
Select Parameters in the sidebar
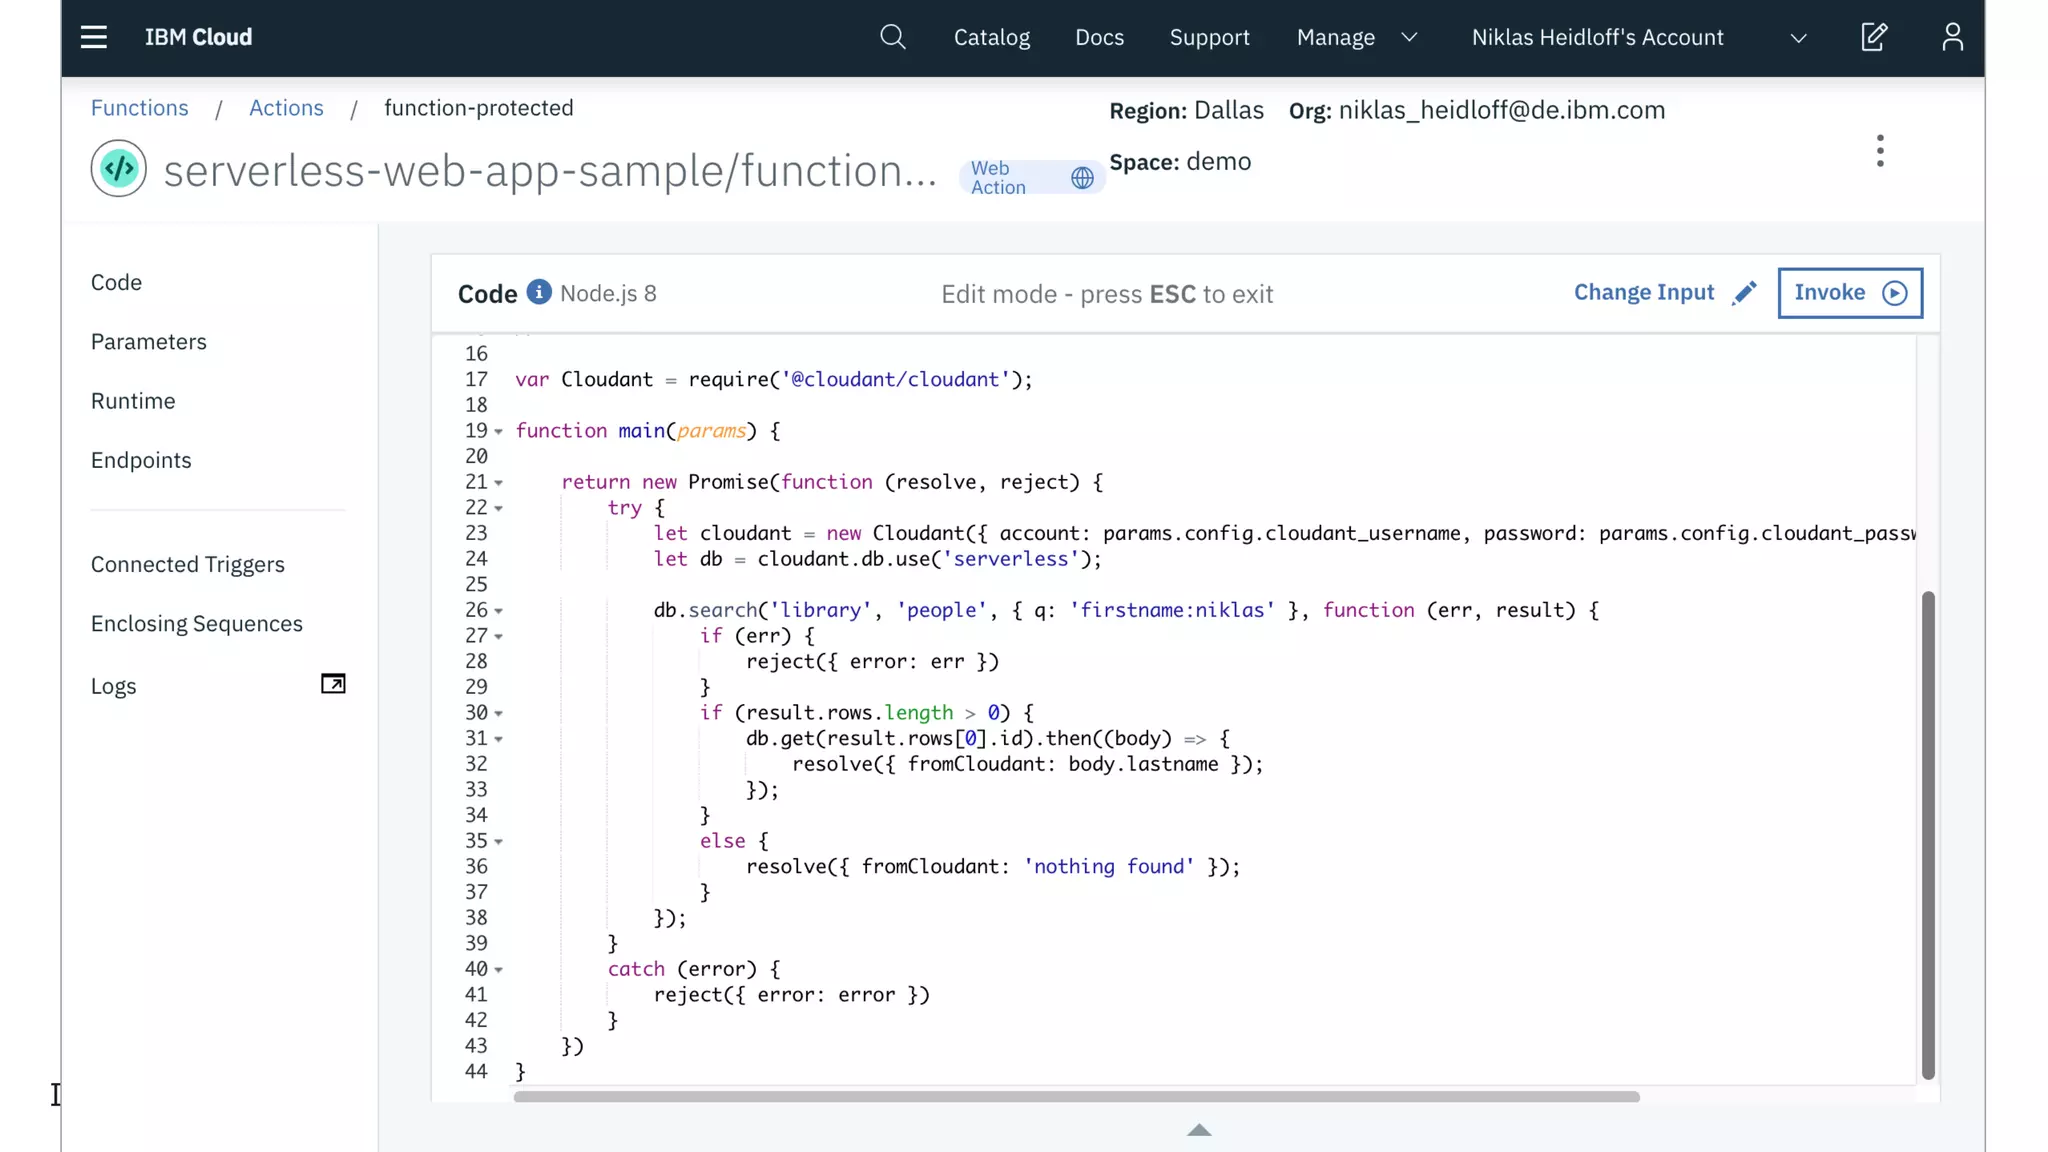148,342
